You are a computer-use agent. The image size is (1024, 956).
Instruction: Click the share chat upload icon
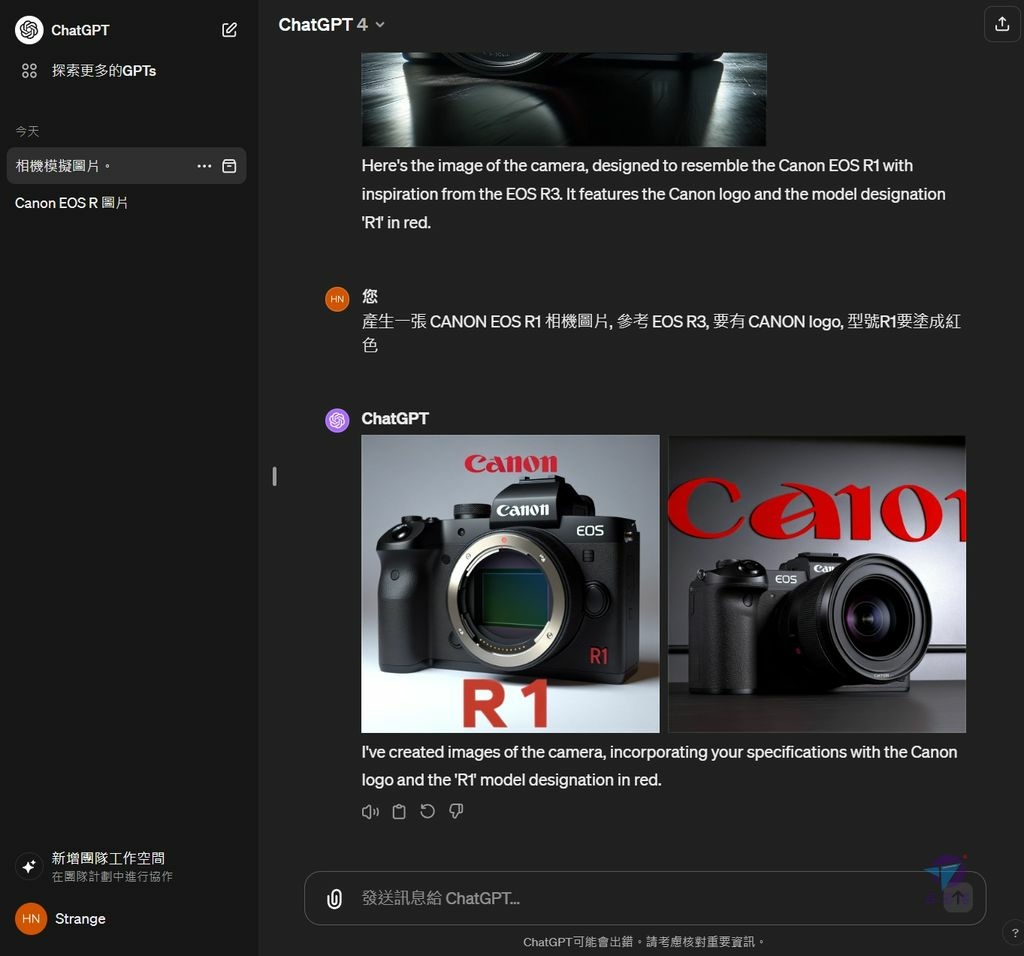point(1002,25)
